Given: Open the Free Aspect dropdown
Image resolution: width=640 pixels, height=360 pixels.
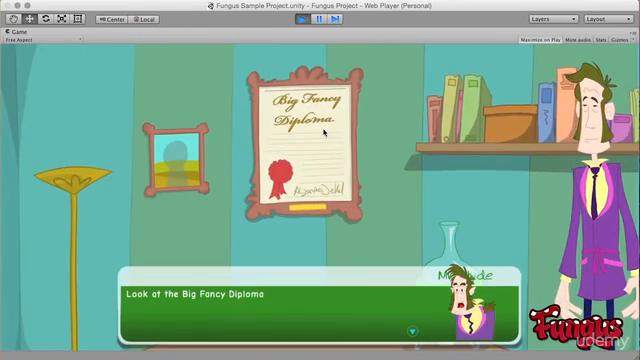Looking at the screenshot, I should [x=43, y=40].
